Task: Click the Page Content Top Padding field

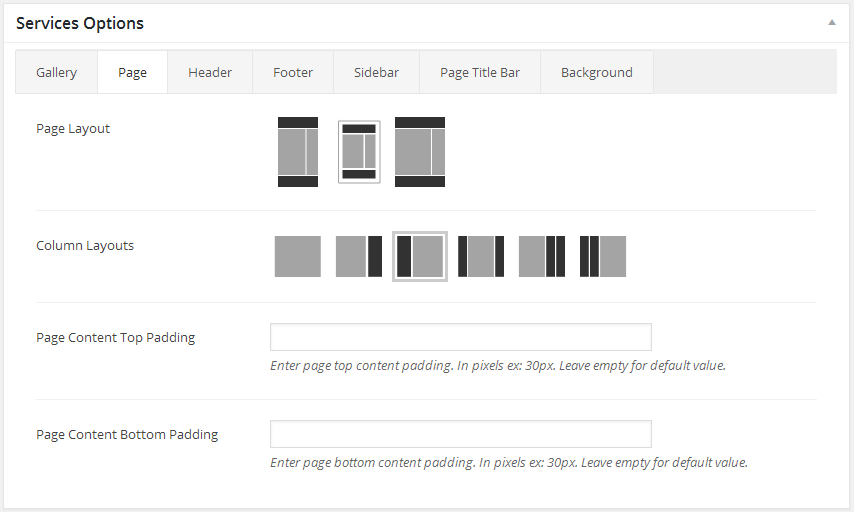Action: [460, 337]
